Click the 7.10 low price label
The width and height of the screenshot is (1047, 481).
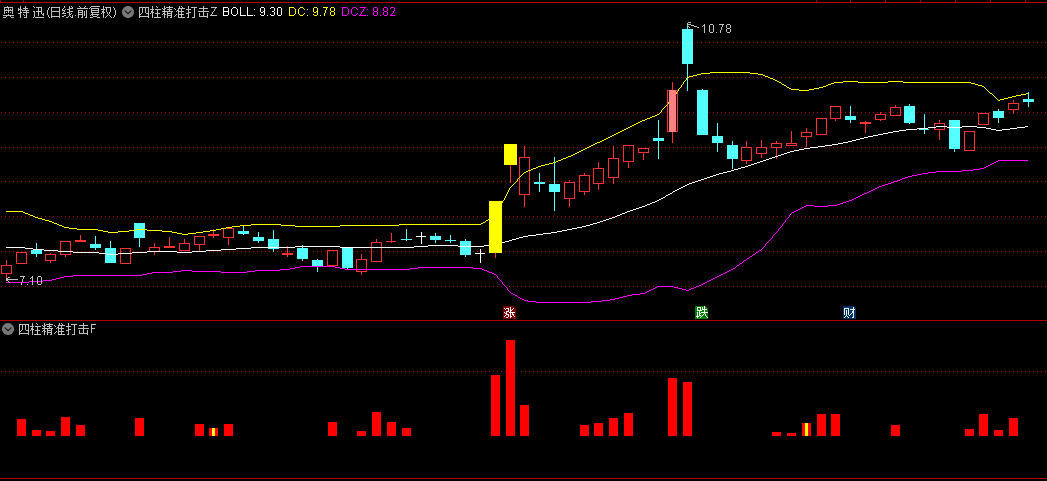(31, 281)
